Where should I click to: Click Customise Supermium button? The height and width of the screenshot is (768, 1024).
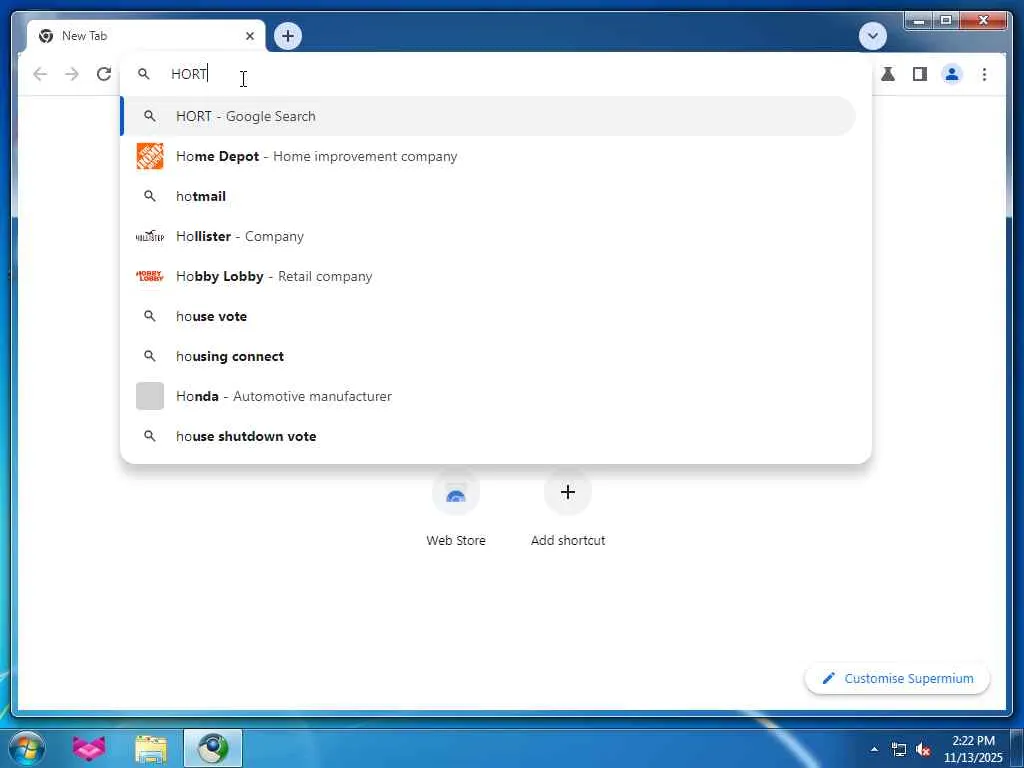[x=897, y=679]
